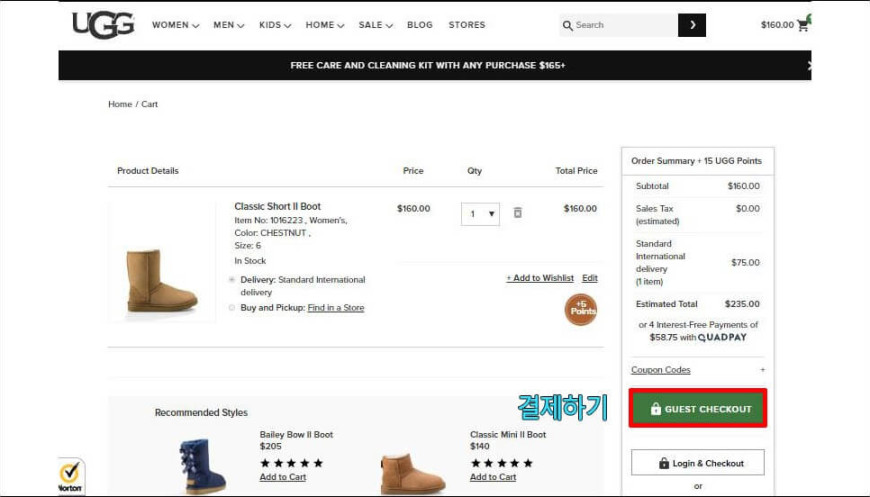This screenshot has height=497, width=870.
Task: Add the boot to Wishlist
Action: pyautogui.click(x=540, y=278)
